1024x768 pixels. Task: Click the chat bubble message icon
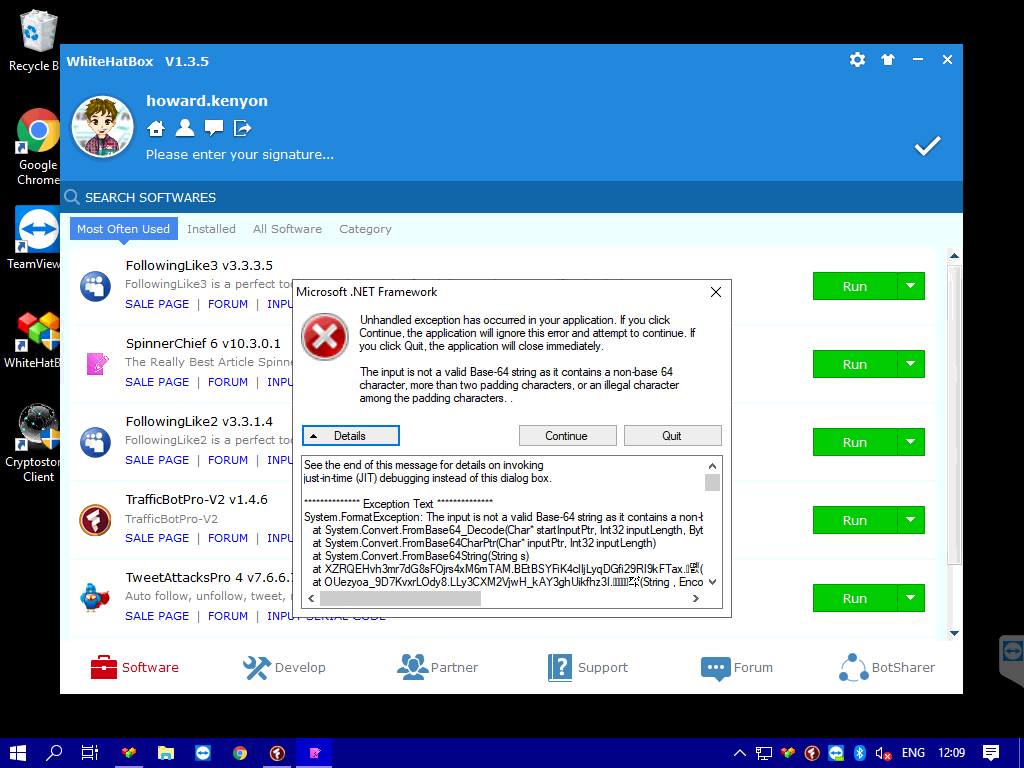pyautogui.click(x=214, y=128)
